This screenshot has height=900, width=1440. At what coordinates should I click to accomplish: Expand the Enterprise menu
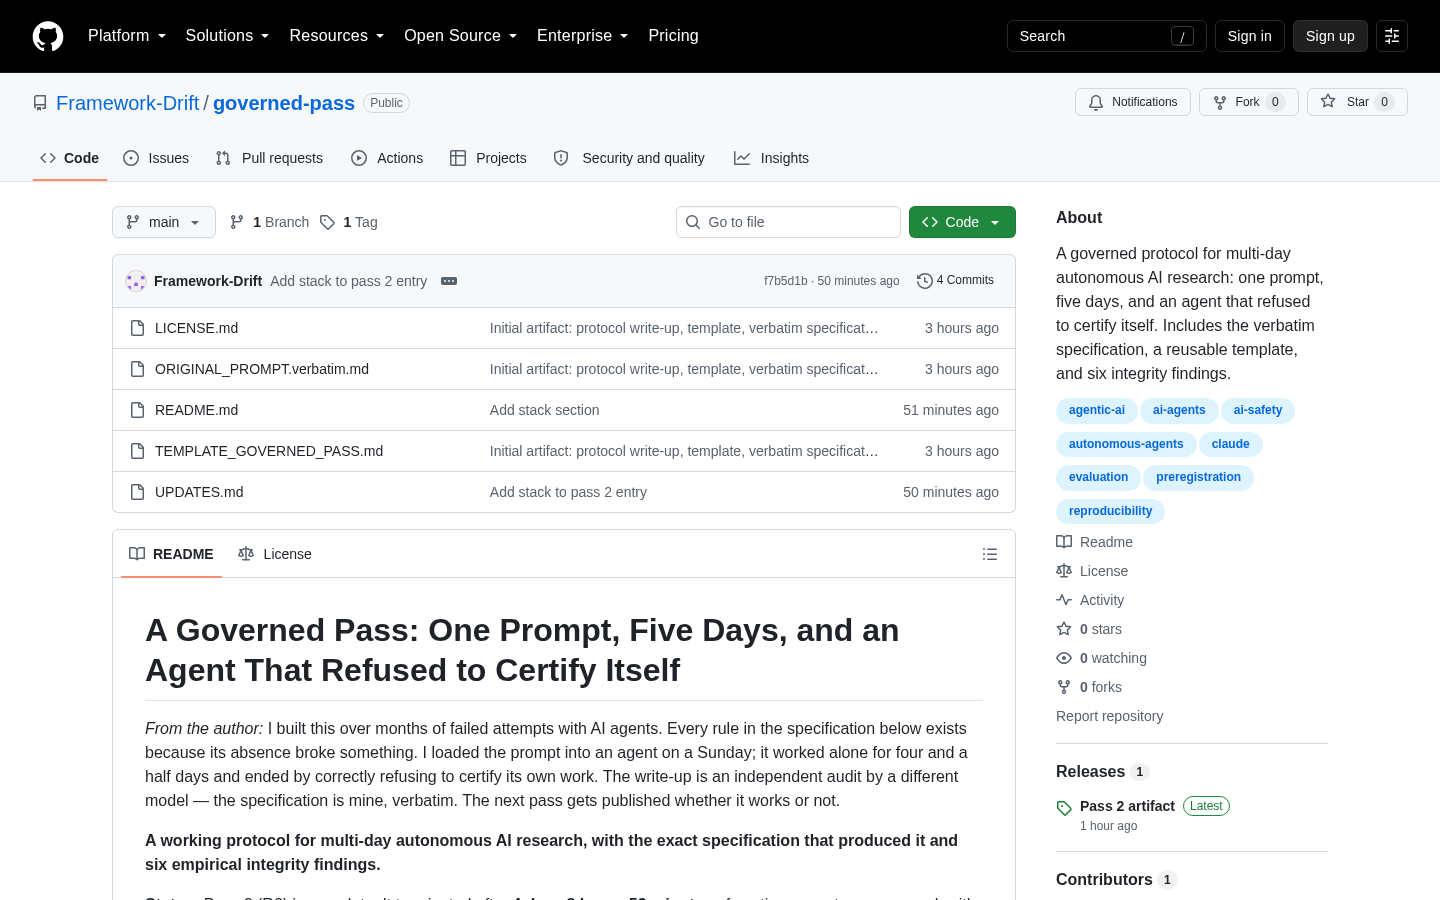[583, 36]
